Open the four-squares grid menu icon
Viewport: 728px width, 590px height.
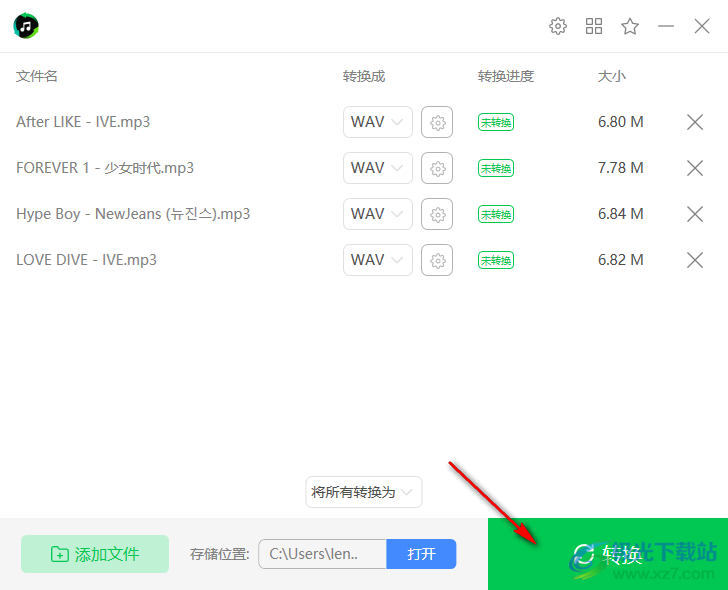click(x=594, y=26)
